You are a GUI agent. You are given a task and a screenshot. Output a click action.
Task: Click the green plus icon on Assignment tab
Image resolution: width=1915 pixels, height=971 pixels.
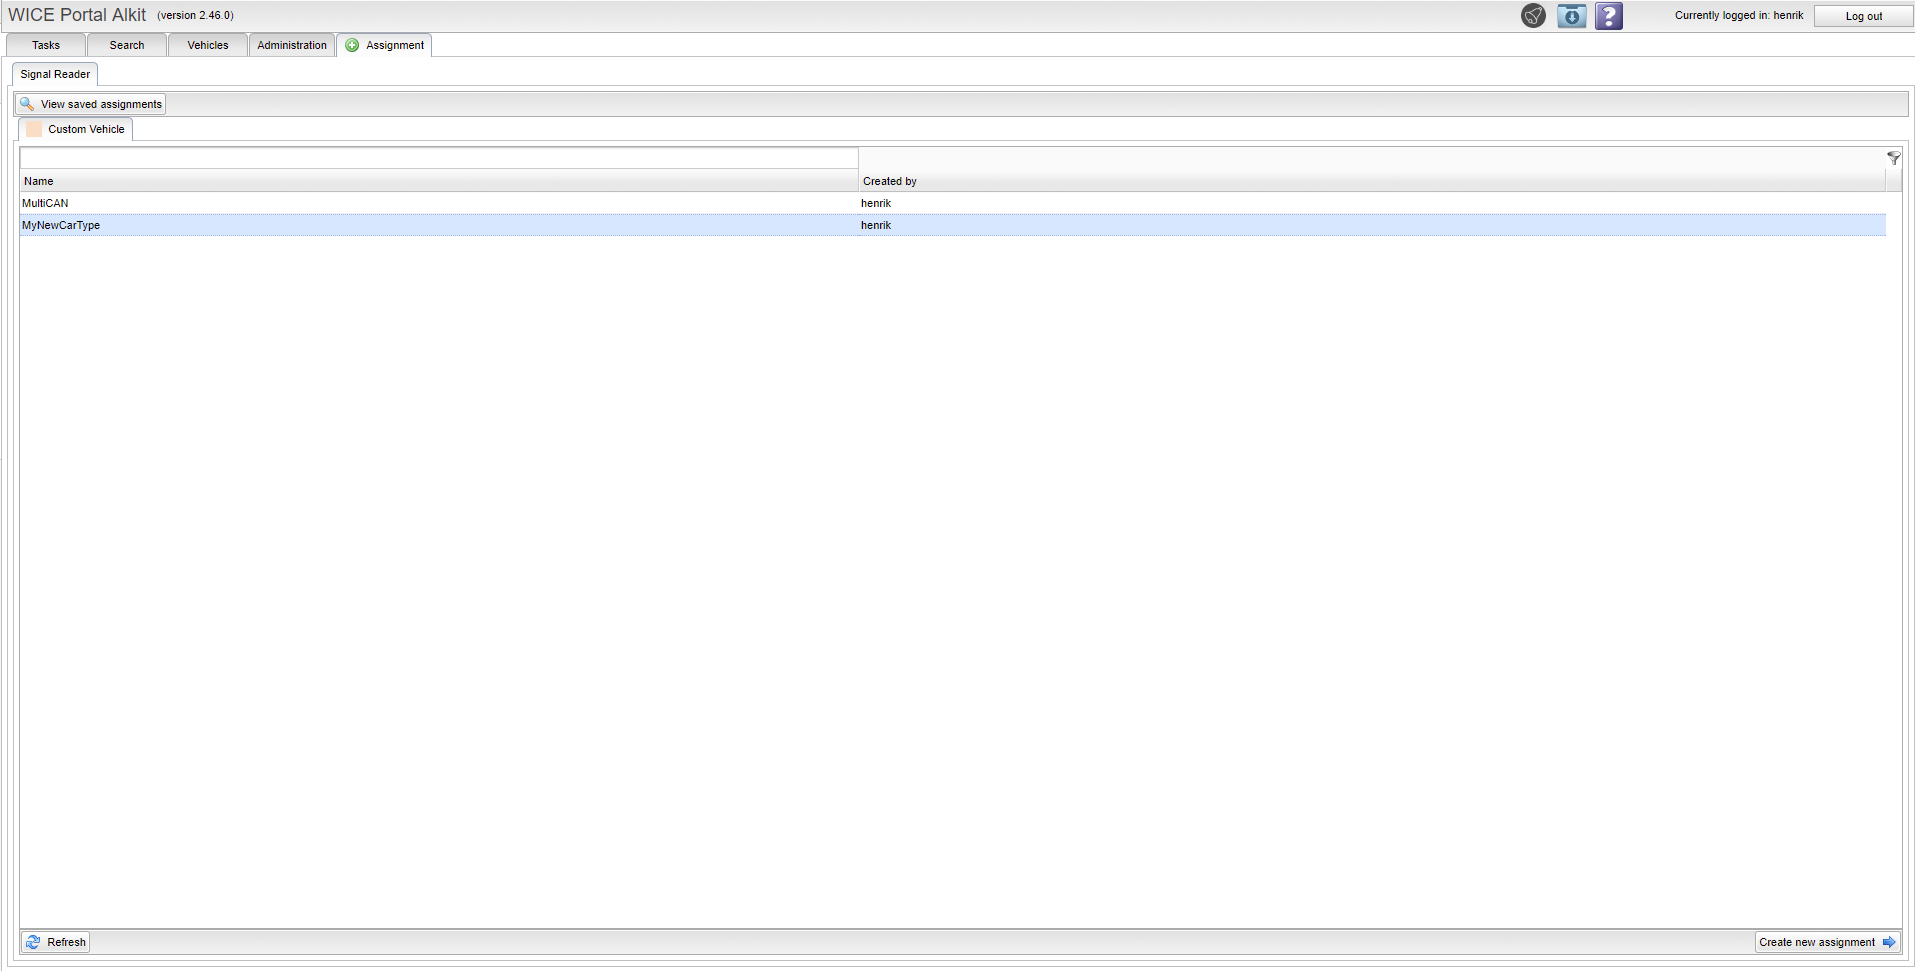coord(352,45)
